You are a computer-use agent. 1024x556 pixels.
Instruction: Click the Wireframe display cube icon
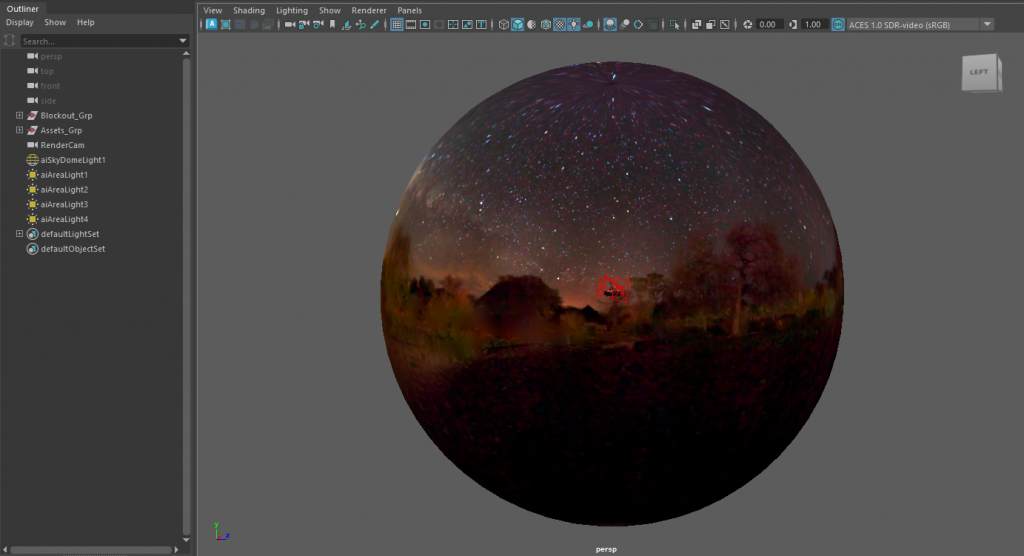coord(504,24)
